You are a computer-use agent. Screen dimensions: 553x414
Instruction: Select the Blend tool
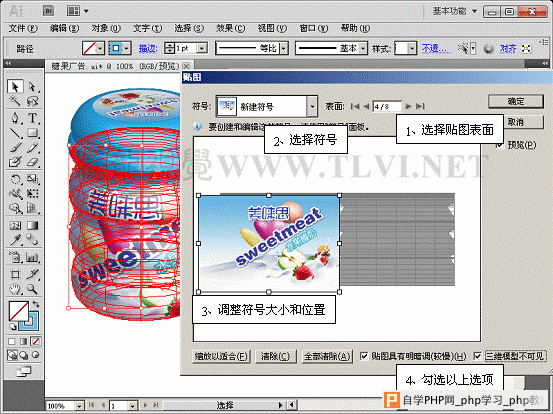[32, 240]
